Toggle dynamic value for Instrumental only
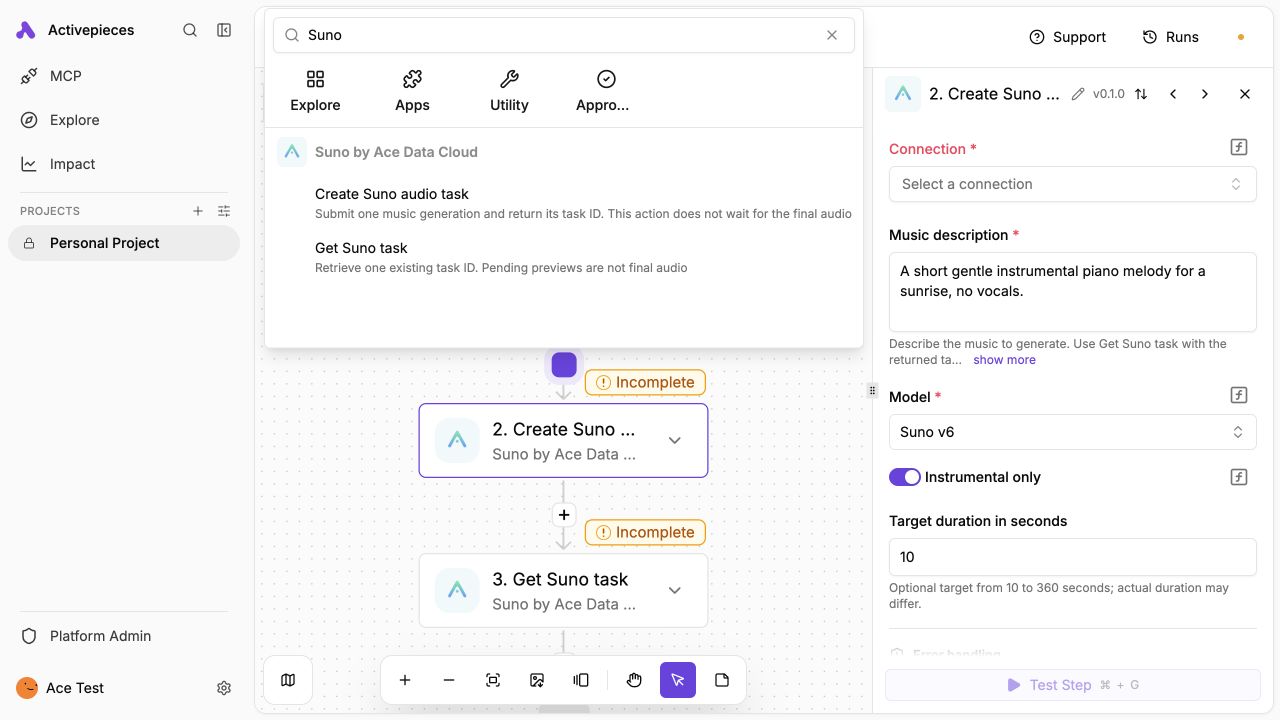Screen dimensions: 1280x720 click(1239, 477)
